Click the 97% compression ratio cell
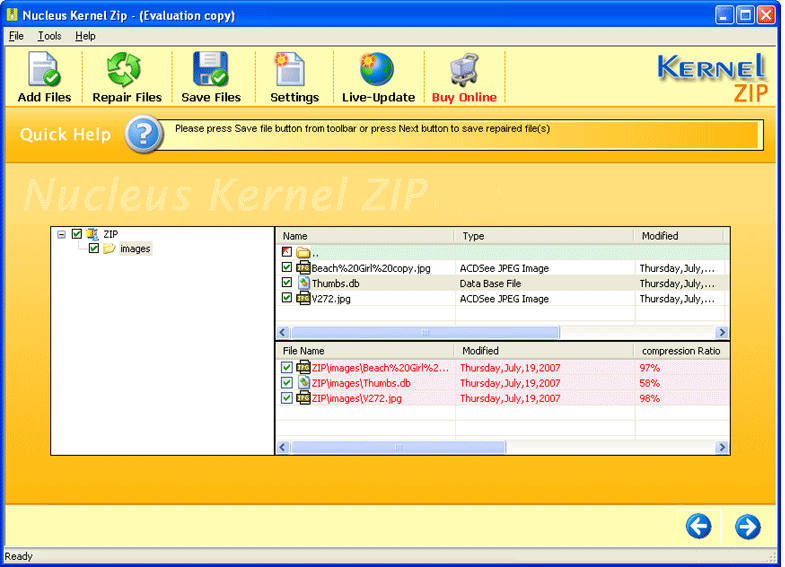Viewport: 785px width, 567px height. click(x=649, y=368)
